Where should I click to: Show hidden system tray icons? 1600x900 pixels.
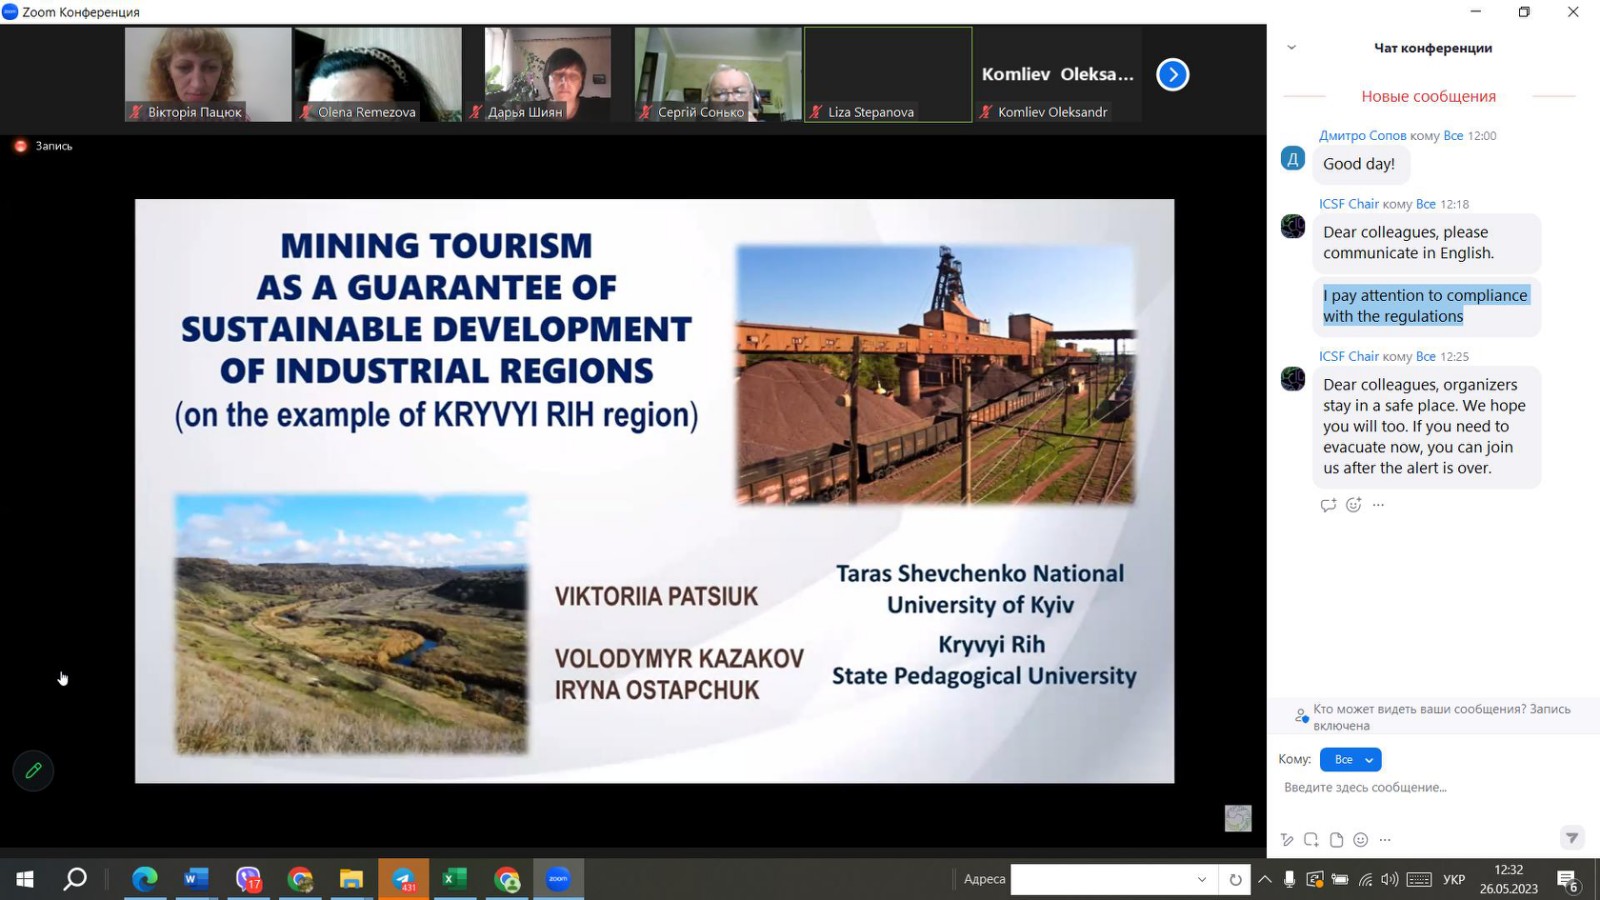[x=1265, y=879]
